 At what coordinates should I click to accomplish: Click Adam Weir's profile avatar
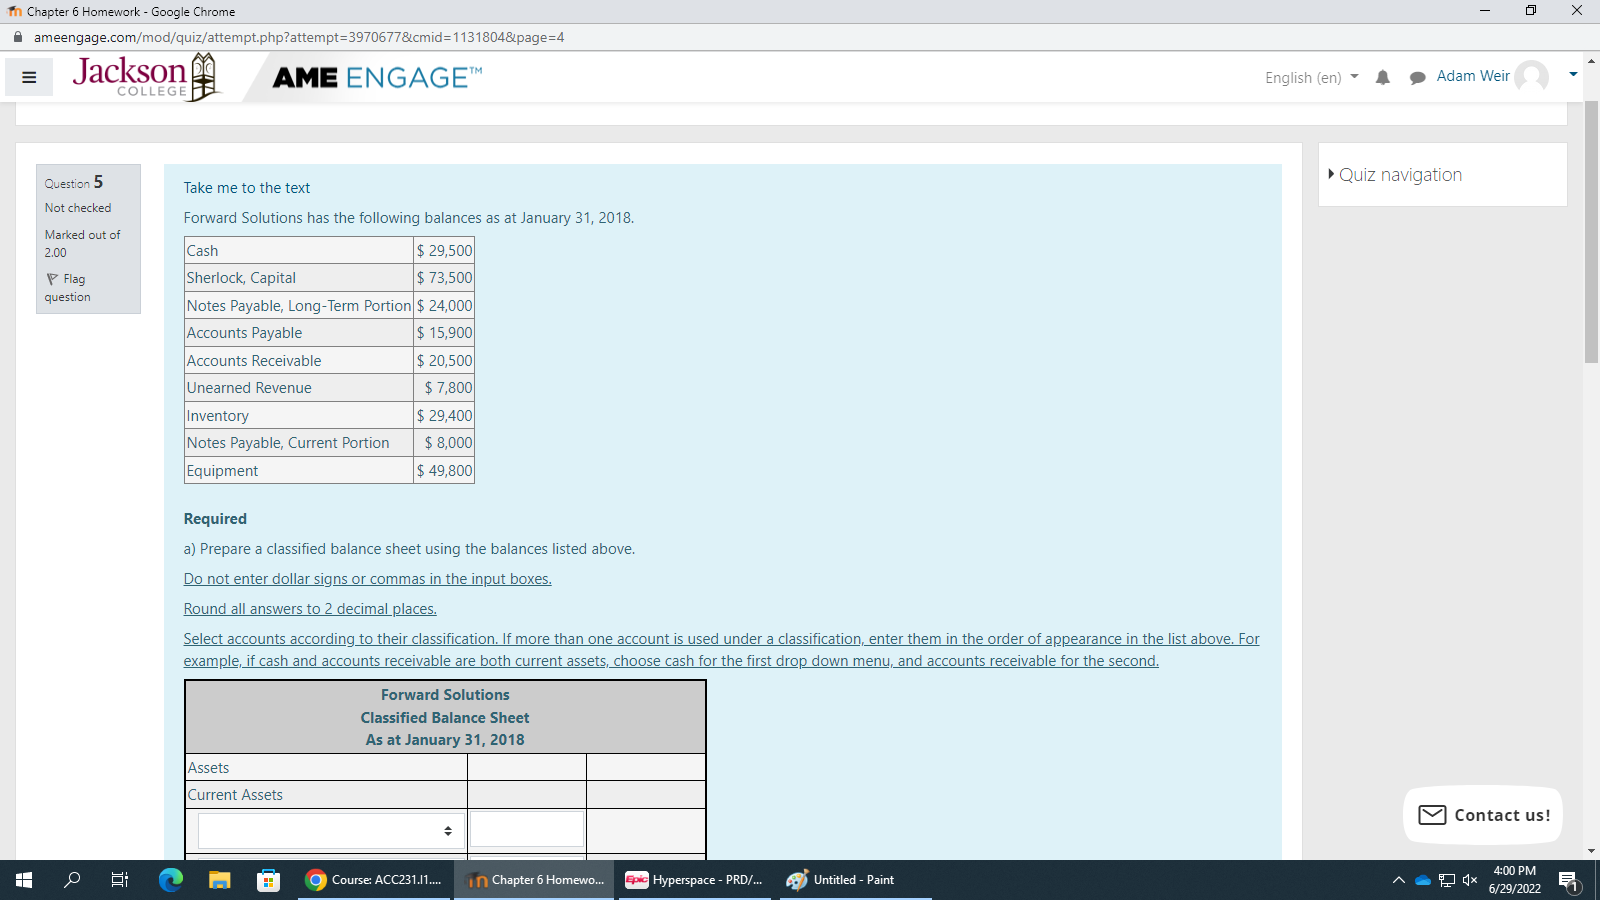[1531, 76]
